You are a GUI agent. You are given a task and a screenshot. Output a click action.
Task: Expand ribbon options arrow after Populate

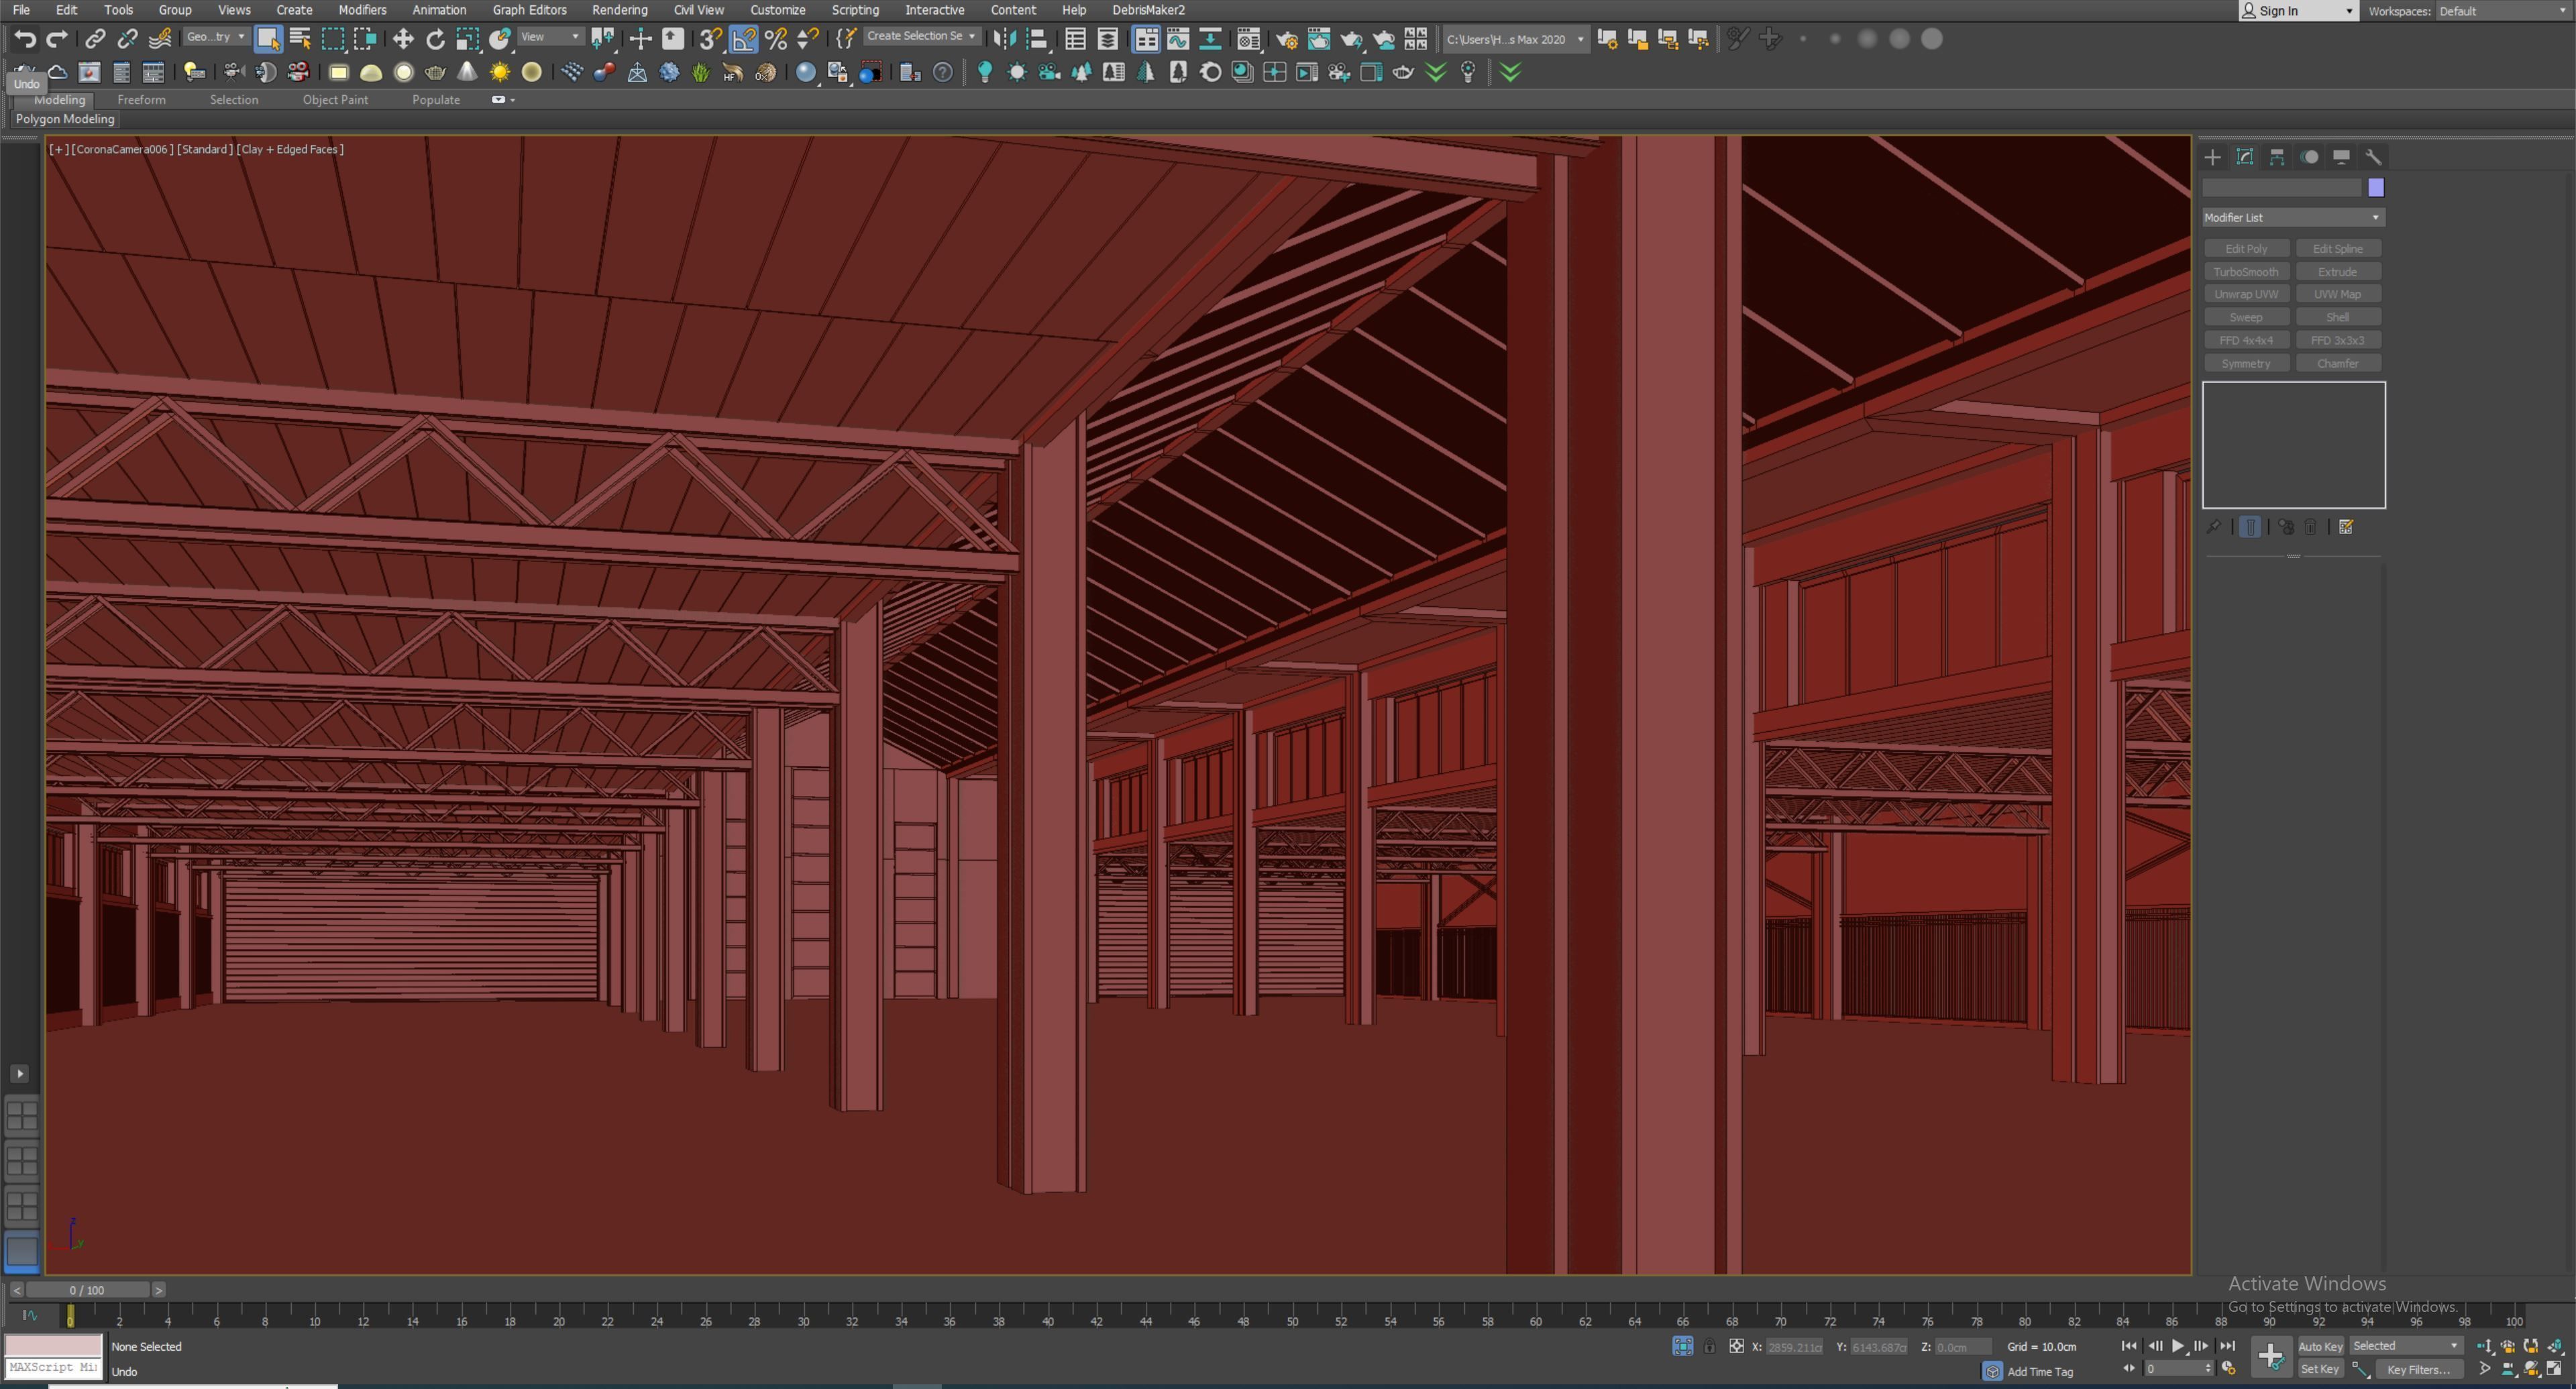(504, 100)
